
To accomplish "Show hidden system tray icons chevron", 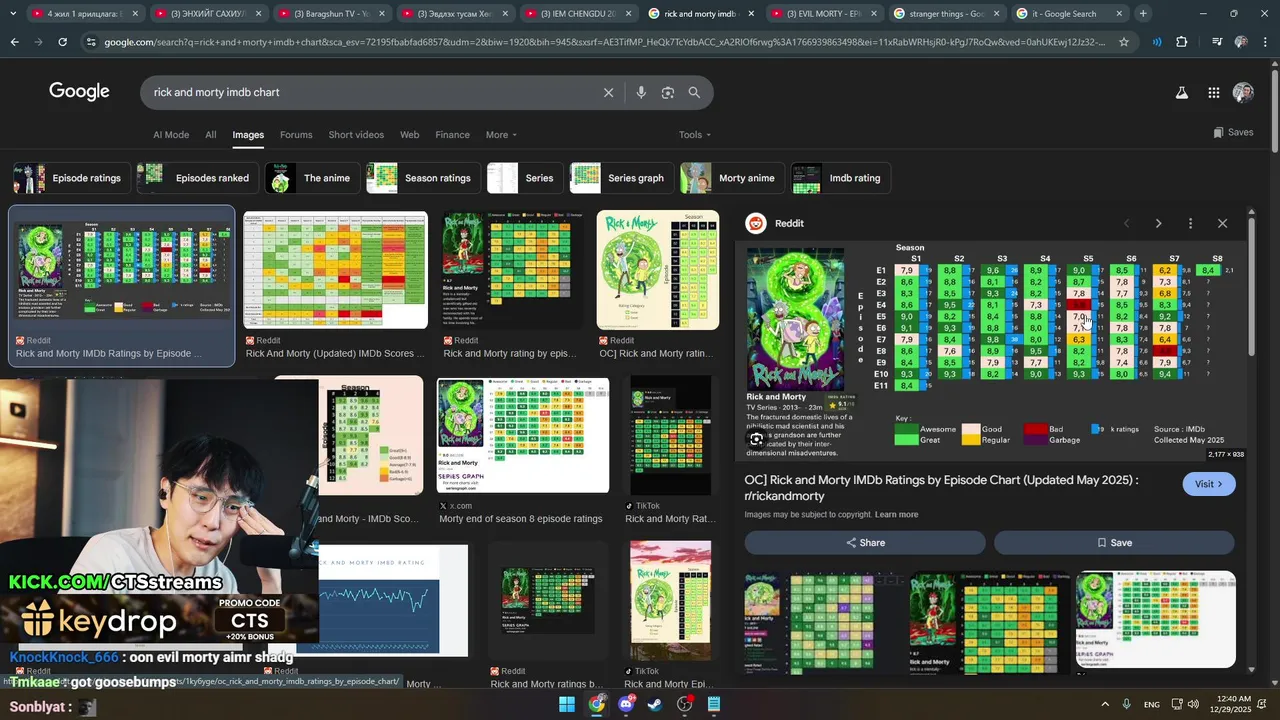I will (x=1105, y=704).
